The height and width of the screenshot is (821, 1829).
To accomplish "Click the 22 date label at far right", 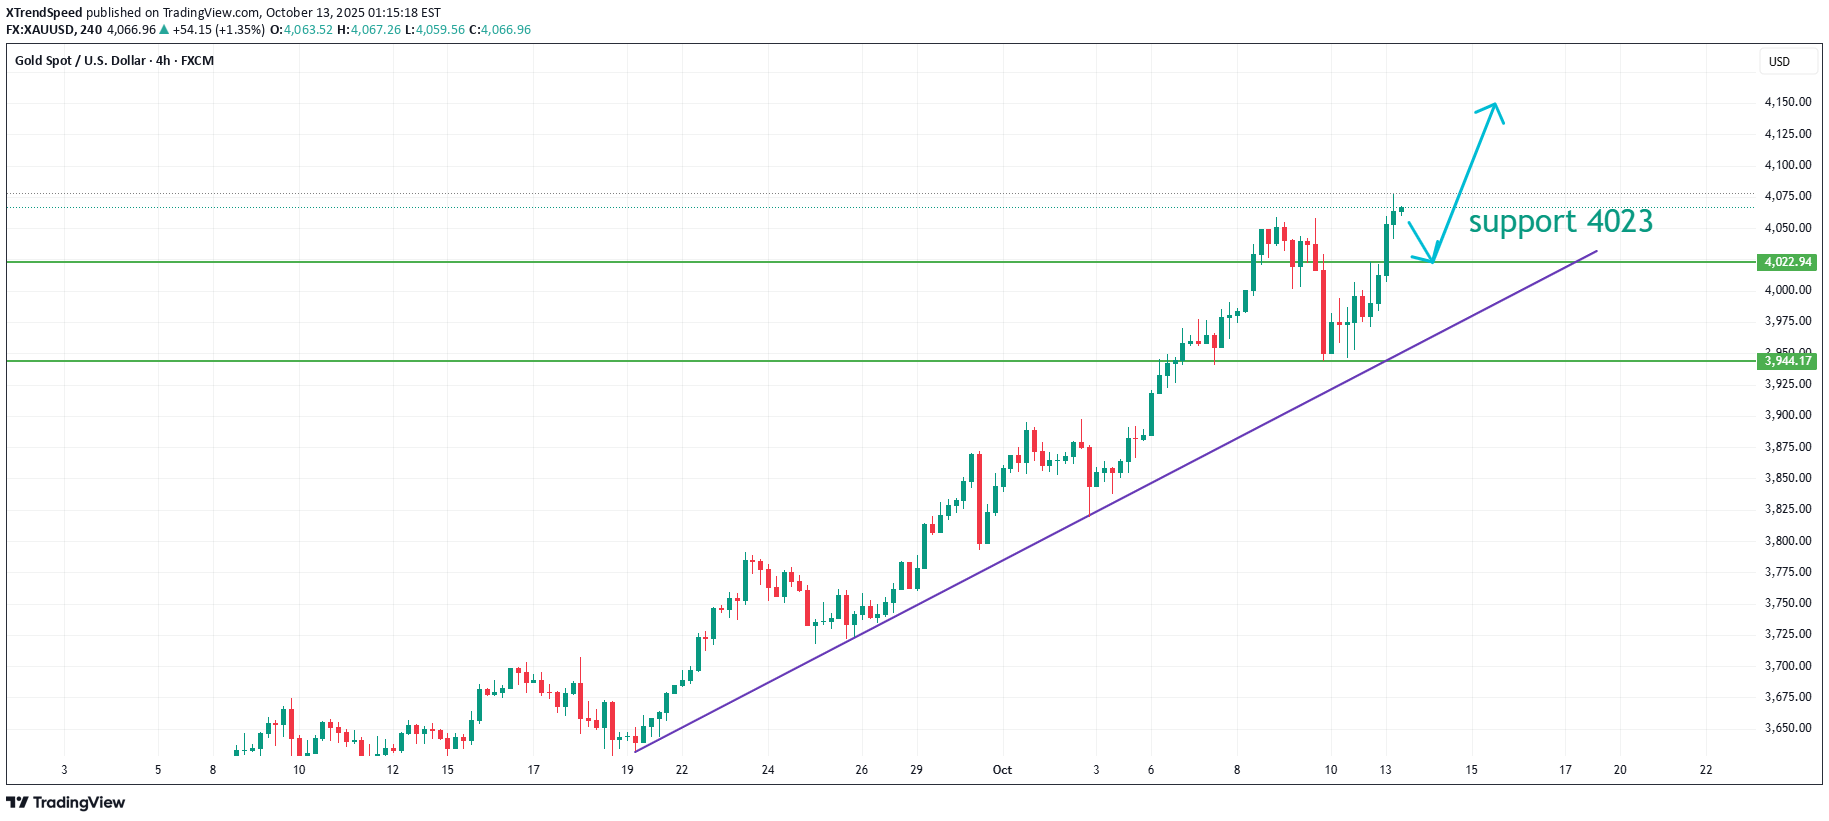I will point(1706,770).
